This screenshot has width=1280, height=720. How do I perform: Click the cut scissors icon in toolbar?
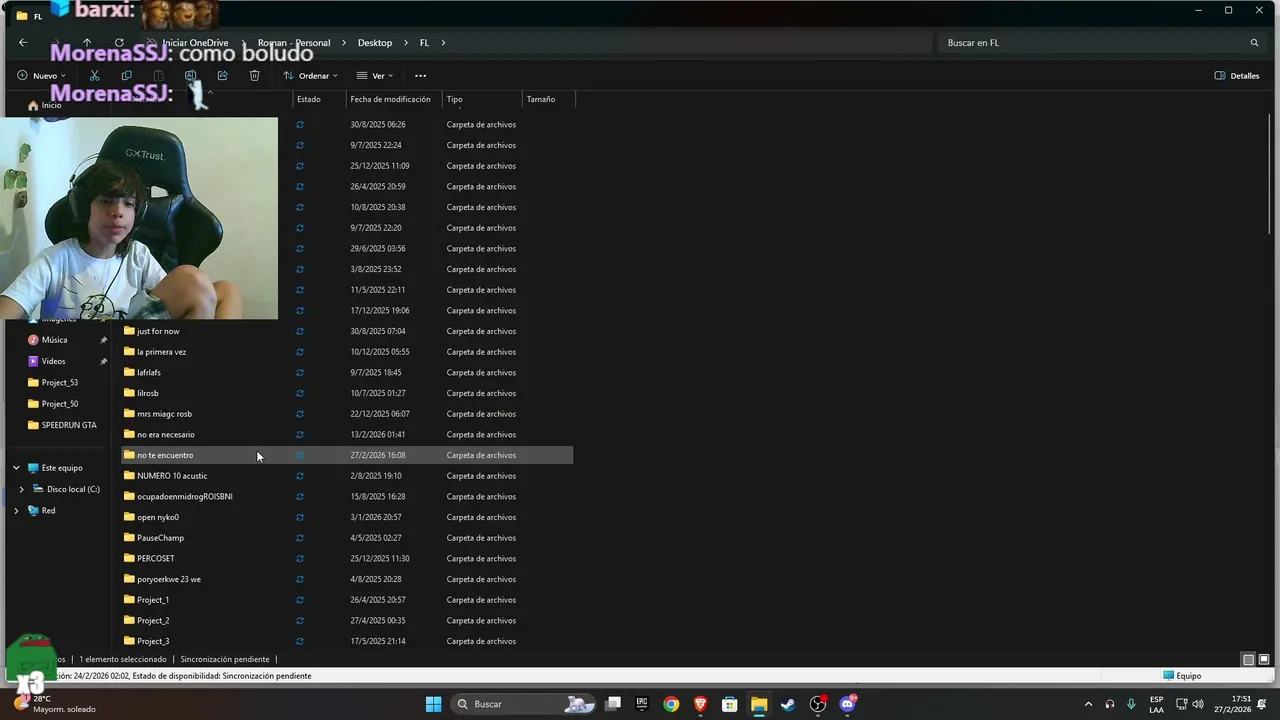[x=94, y=76]
